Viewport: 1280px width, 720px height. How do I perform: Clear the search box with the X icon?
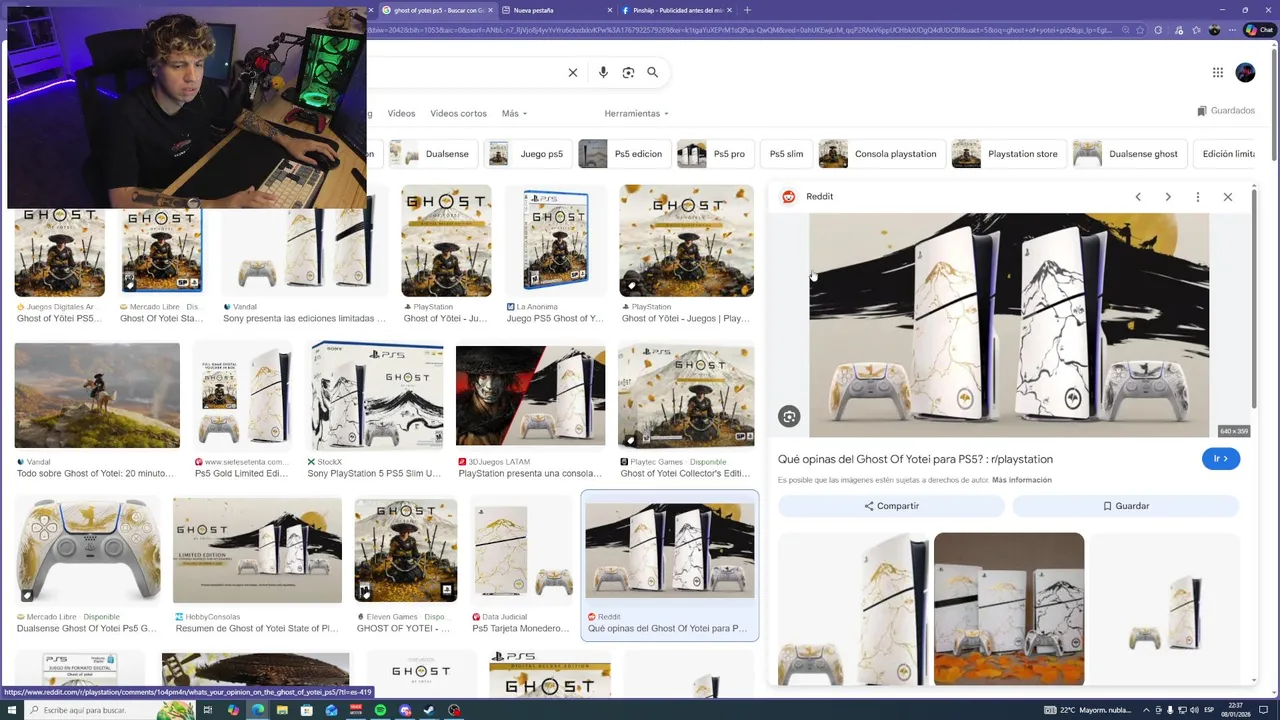(x=573, y=72)
